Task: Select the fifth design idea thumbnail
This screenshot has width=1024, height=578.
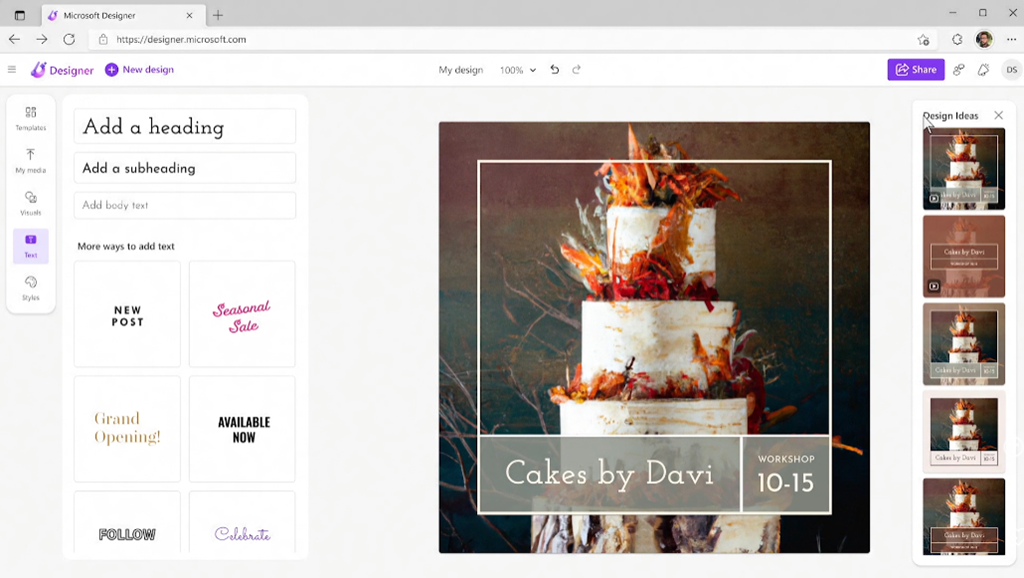Action: [x=964, y=517]
